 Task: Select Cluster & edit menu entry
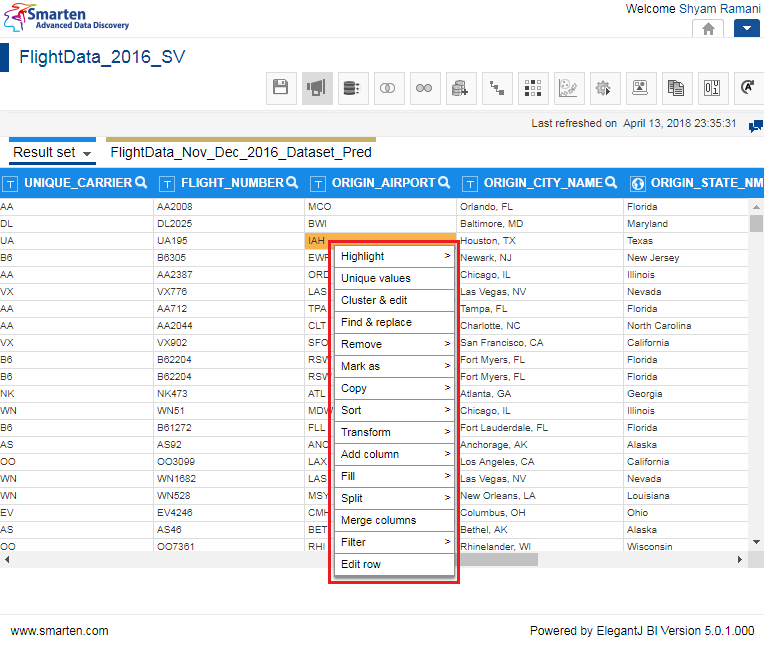coord(394,300)
